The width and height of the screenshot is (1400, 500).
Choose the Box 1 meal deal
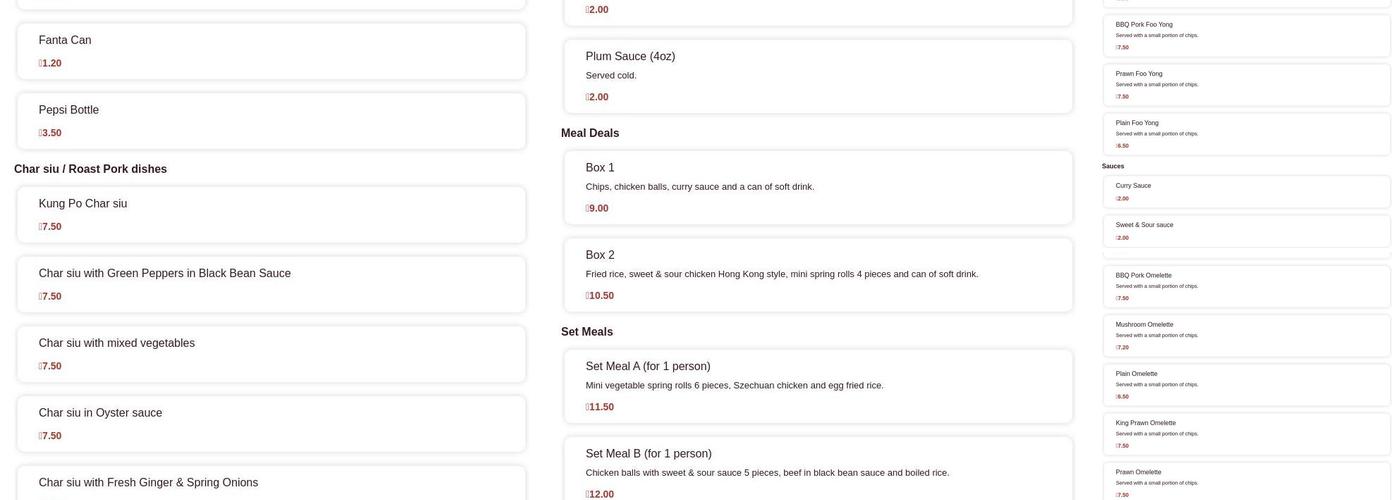[x=818, y=187]
